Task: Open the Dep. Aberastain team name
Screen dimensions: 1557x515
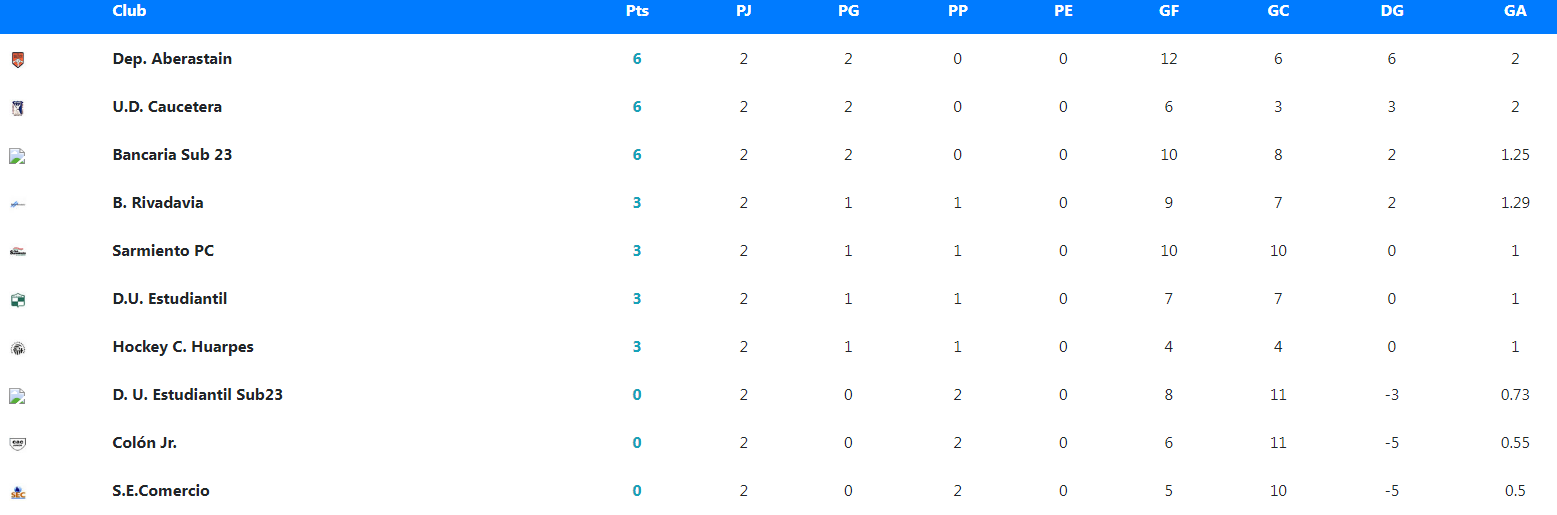Action: 172,59
